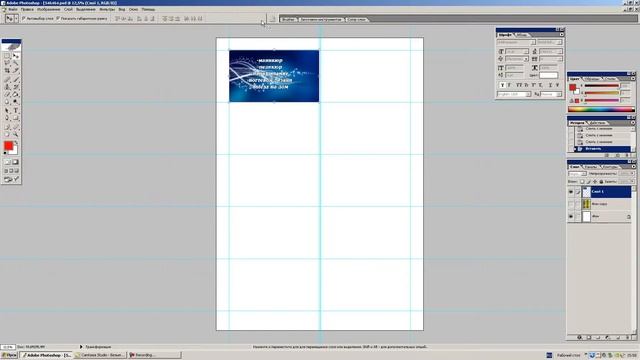Viewport: 640px width, 360px height.
Task: Select the Slice tool
Action: pyautogui.click(x=16, y=70)
